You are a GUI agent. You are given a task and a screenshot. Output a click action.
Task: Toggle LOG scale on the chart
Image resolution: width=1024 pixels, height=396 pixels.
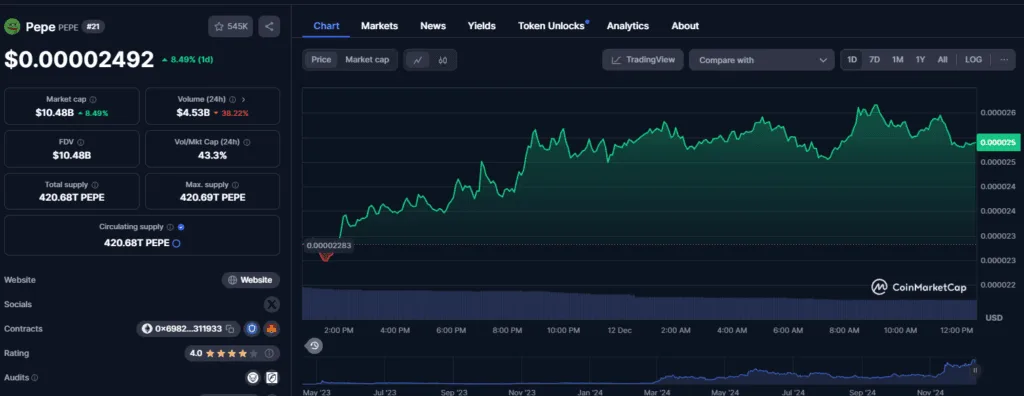pyautogui.click(x=973, y=59)
